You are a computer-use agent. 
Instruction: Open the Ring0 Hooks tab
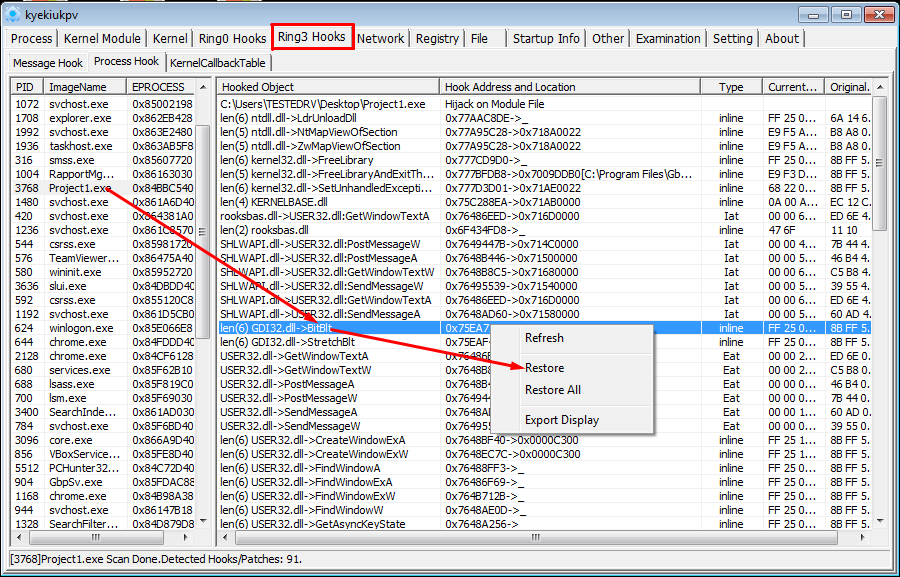[x=232, y=39]
